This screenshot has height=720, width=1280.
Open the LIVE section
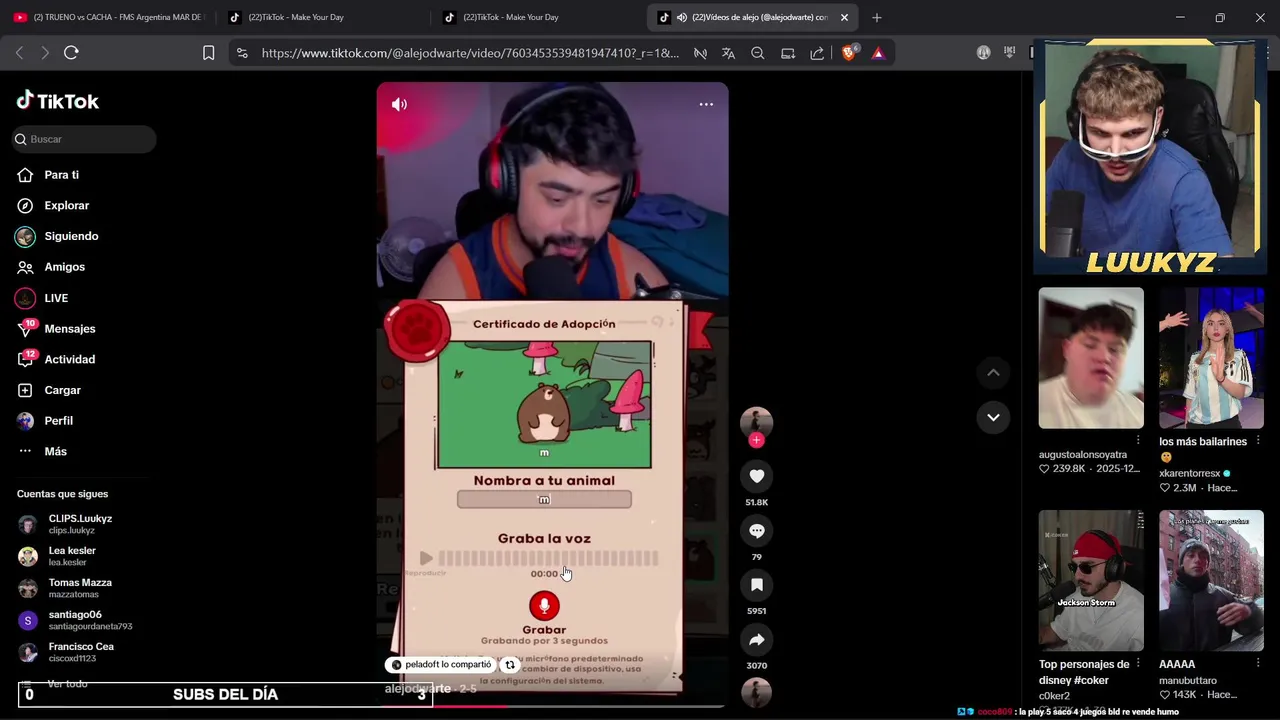56,298
